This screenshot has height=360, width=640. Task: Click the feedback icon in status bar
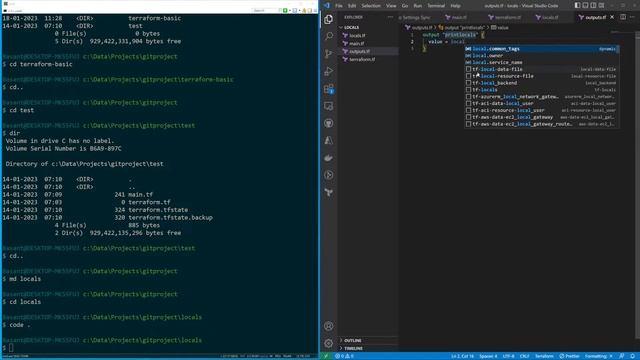(621, 356)
